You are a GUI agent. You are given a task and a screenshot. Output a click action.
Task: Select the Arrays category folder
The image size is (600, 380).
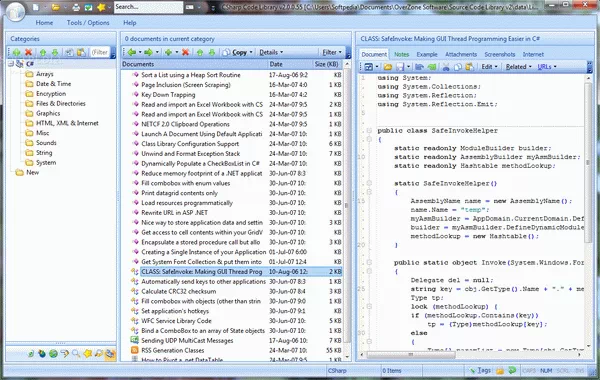click(x=44, y=74)
